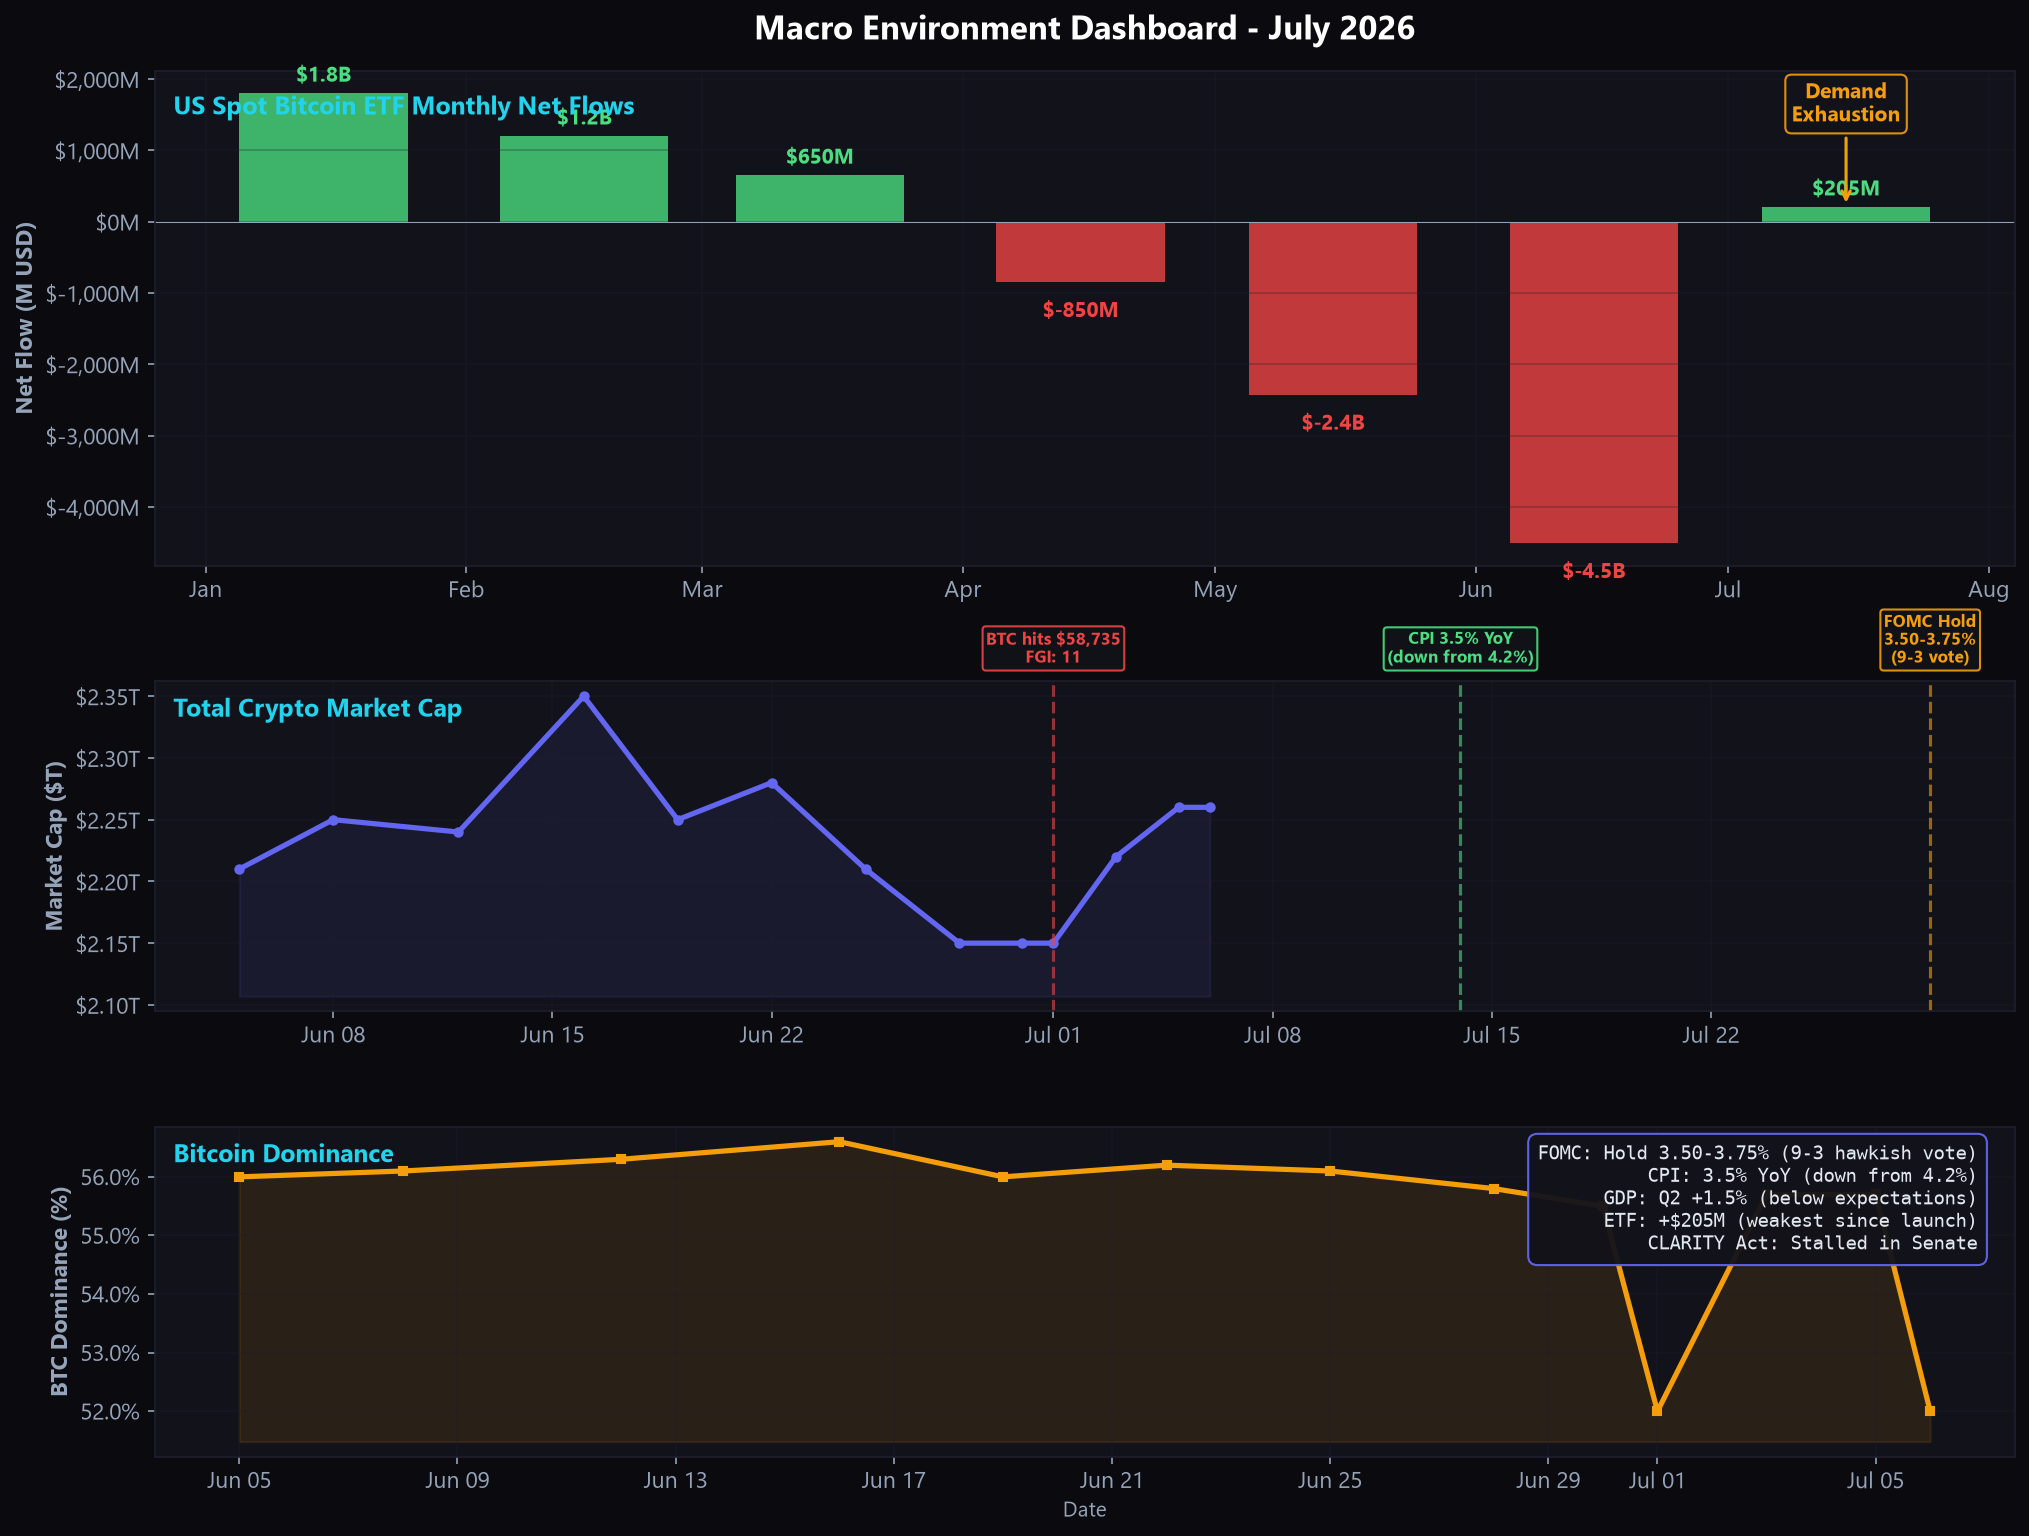The image size is (2029, 1536).
Task: Click the Jul 15 x-axis label
Action: point(1491,1035)
